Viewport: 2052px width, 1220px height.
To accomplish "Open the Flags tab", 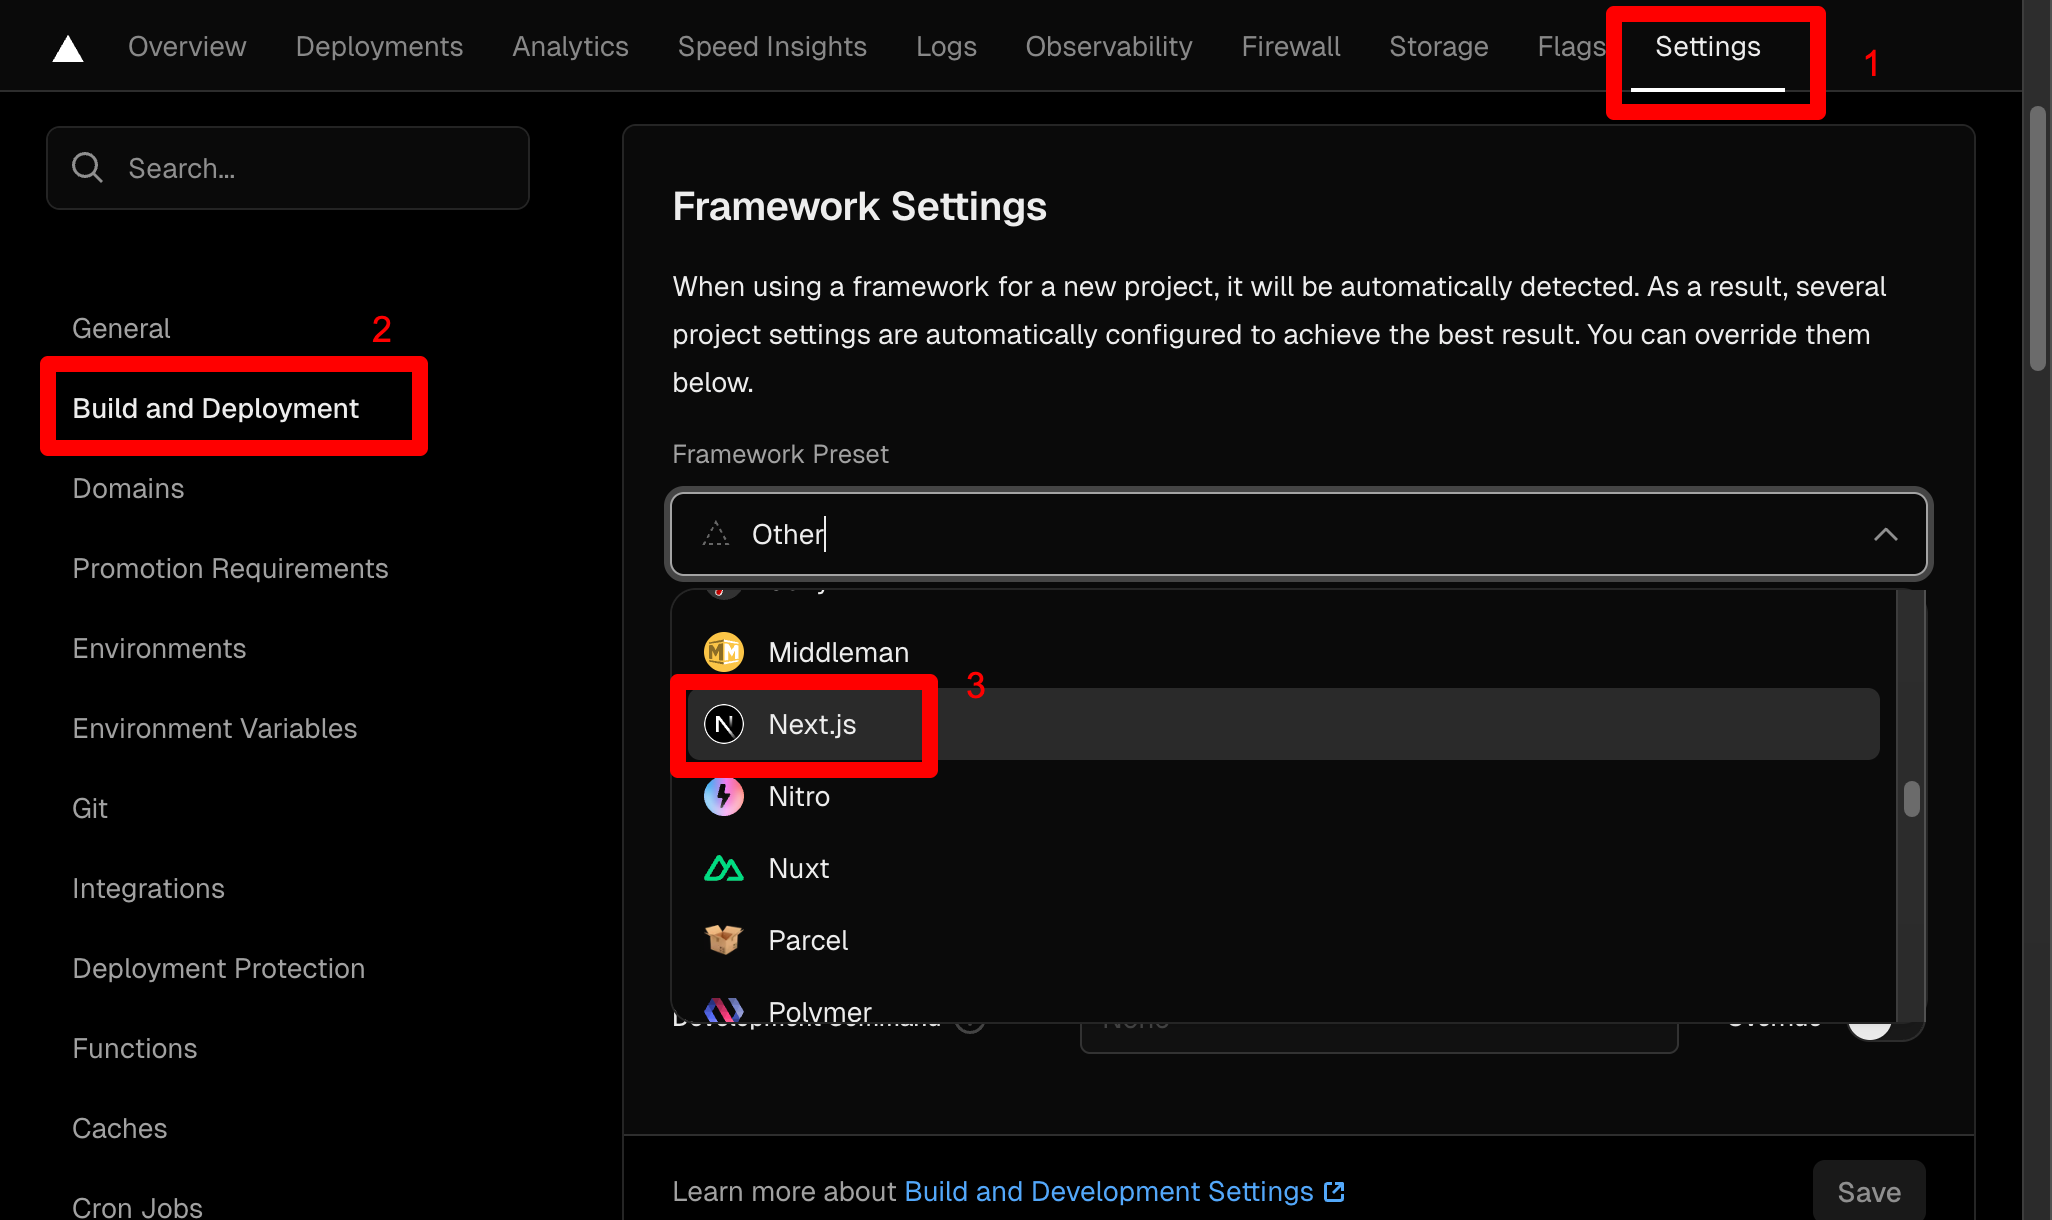I will (1571, 46).
